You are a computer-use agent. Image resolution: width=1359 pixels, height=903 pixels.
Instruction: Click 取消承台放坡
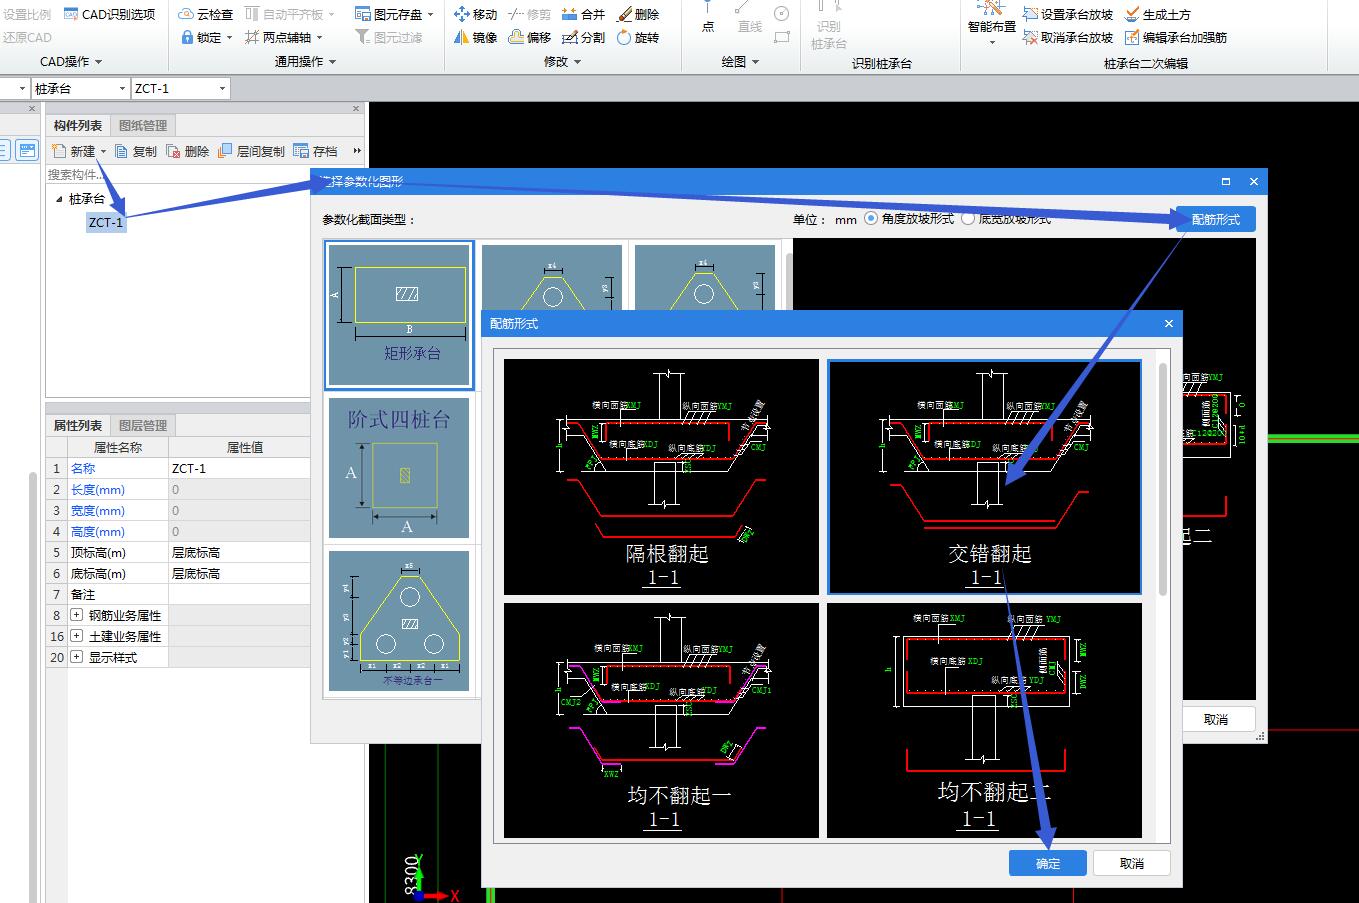coord(1068,37)
